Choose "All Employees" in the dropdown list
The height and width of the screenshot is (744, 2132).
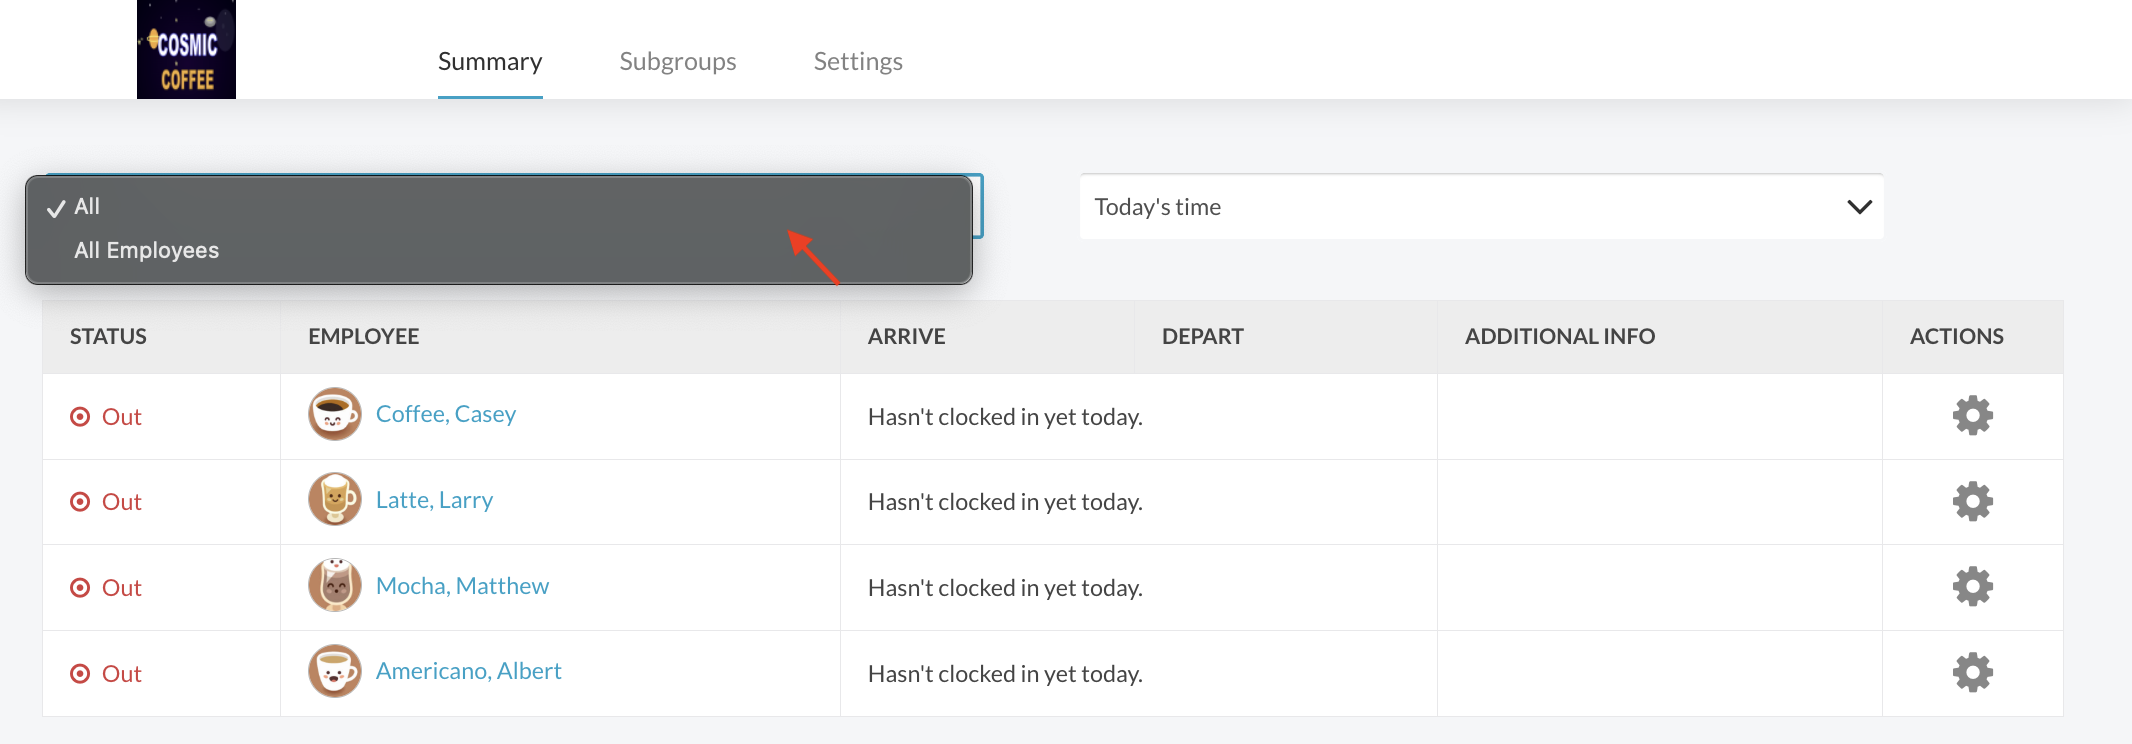point(146,250)
